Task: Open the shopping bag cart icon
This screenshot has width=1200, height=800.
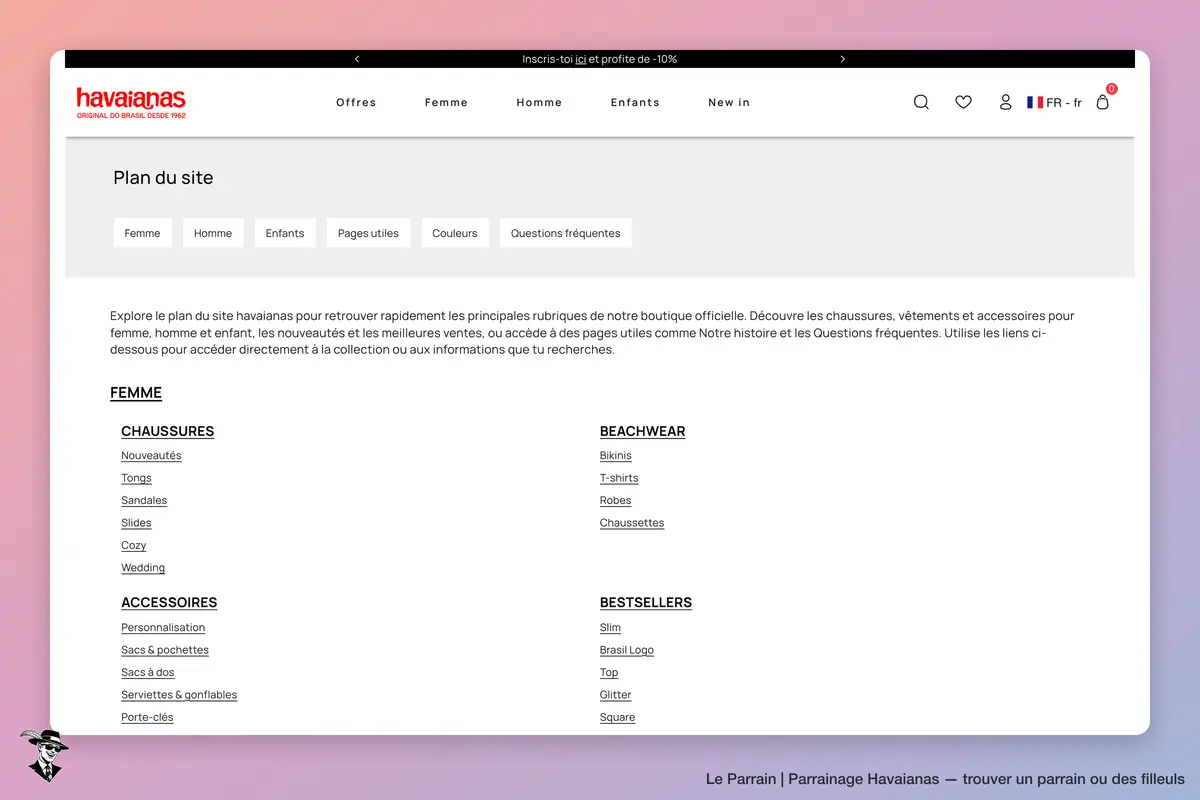Action: tap(1103, 101)
